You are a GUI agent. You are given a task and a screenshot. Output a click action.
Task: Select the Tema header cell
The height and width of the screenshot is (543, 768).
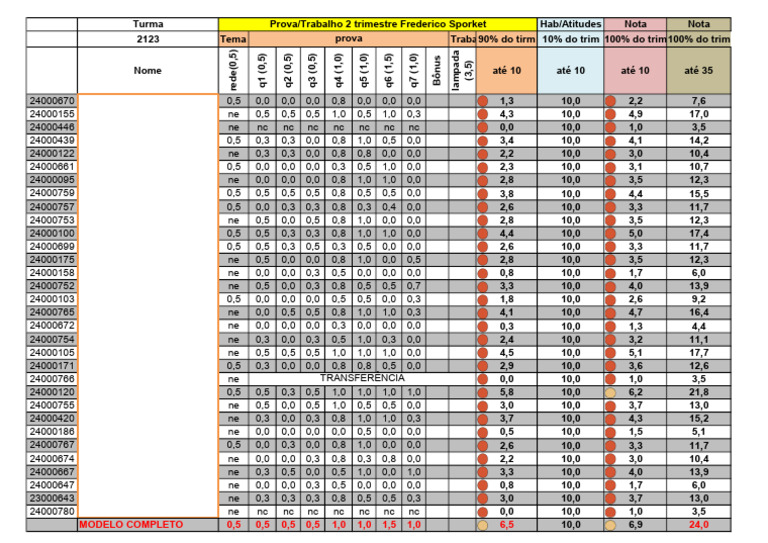[234, 39]
